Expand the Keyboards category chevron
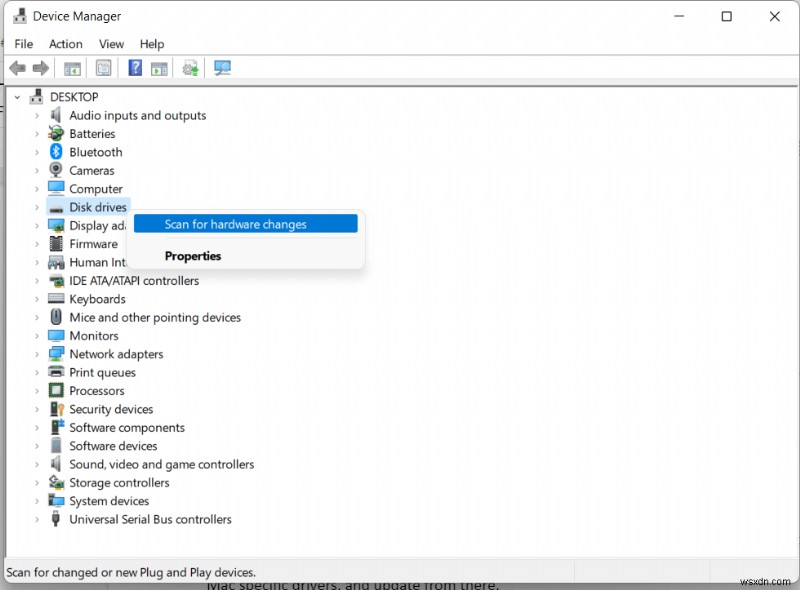 [37, 299]
